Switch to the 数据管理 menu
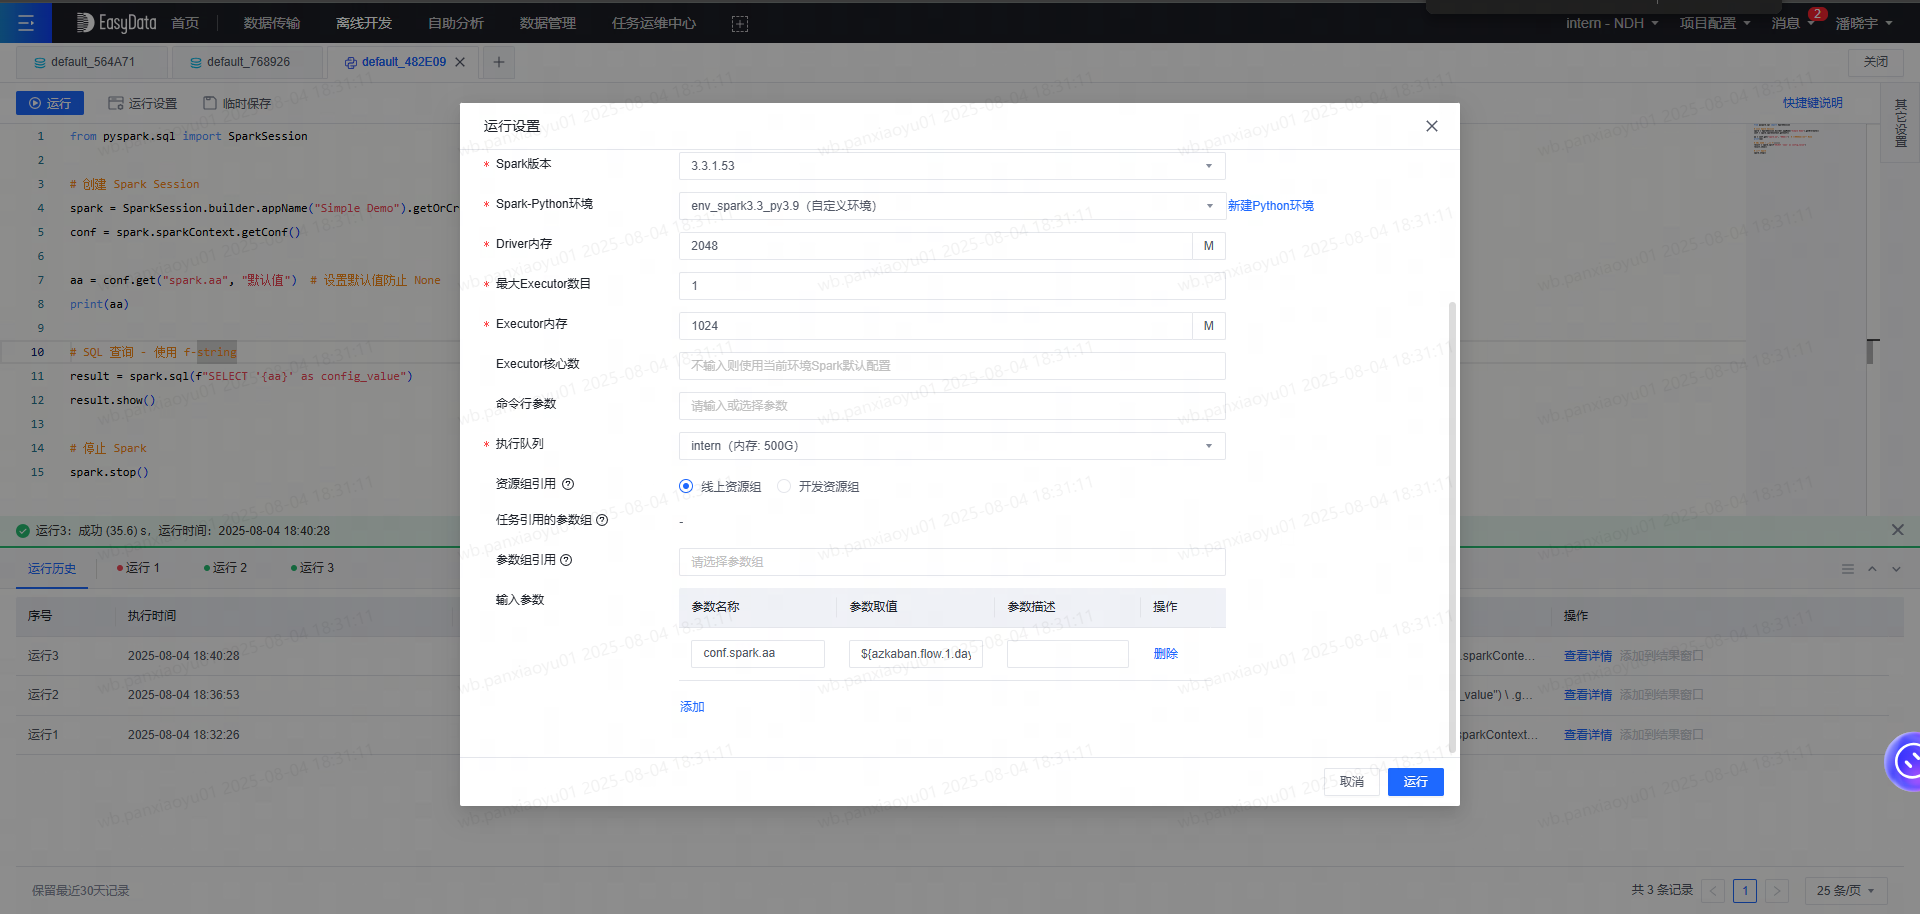Screen dimensions: 1920x914 (548, 22)
